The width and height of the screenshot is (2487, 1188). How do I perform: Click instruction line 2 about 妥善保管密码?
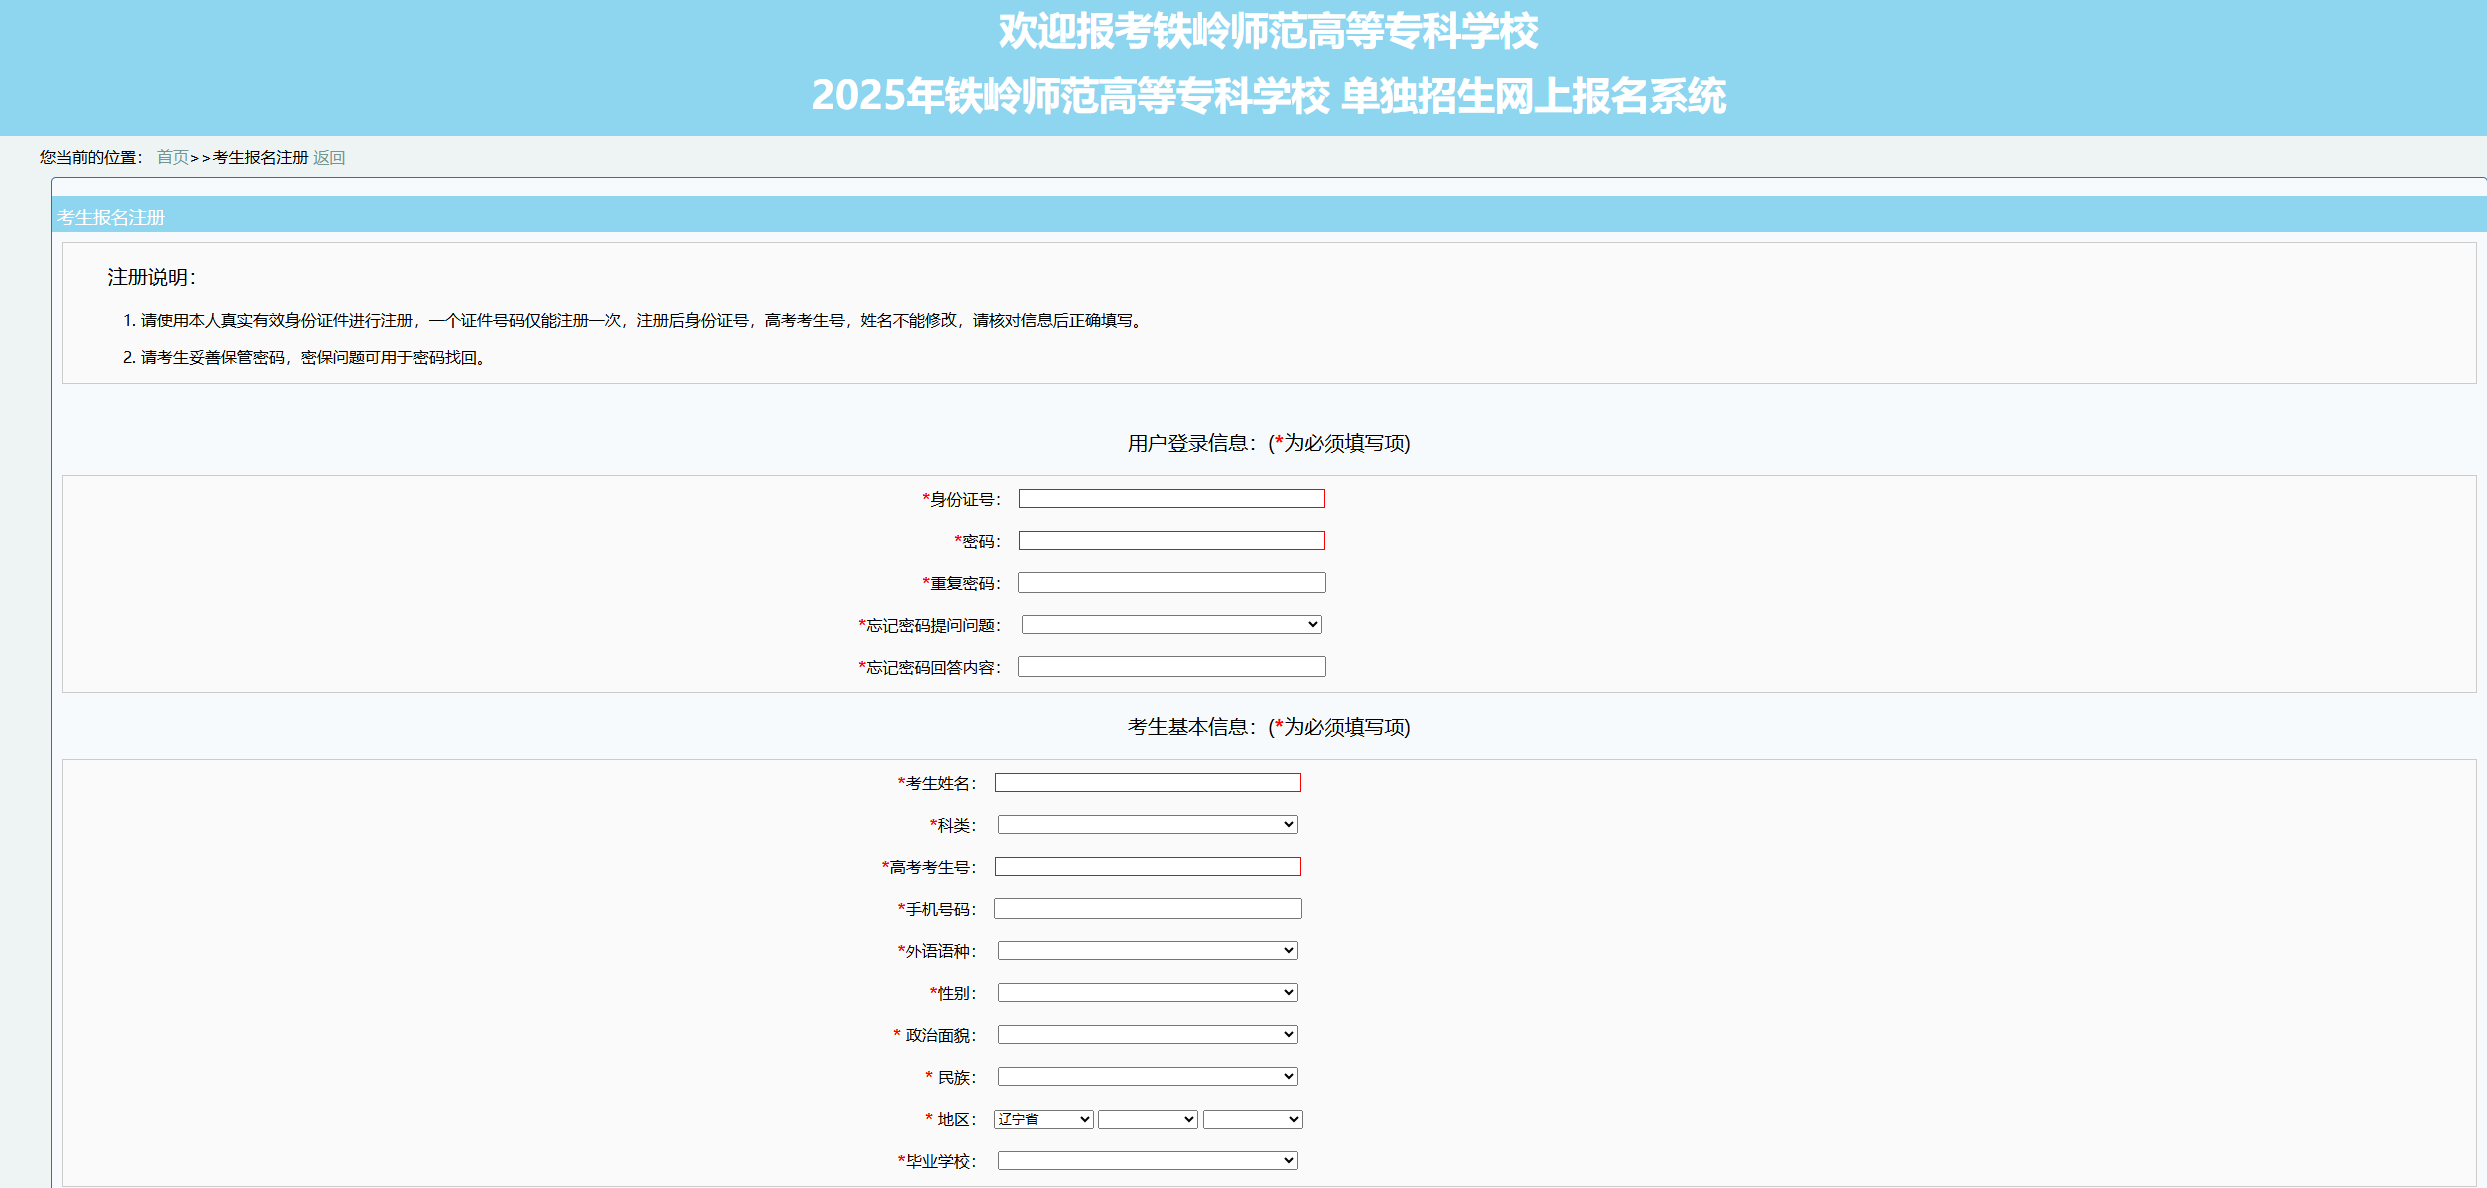313,357
